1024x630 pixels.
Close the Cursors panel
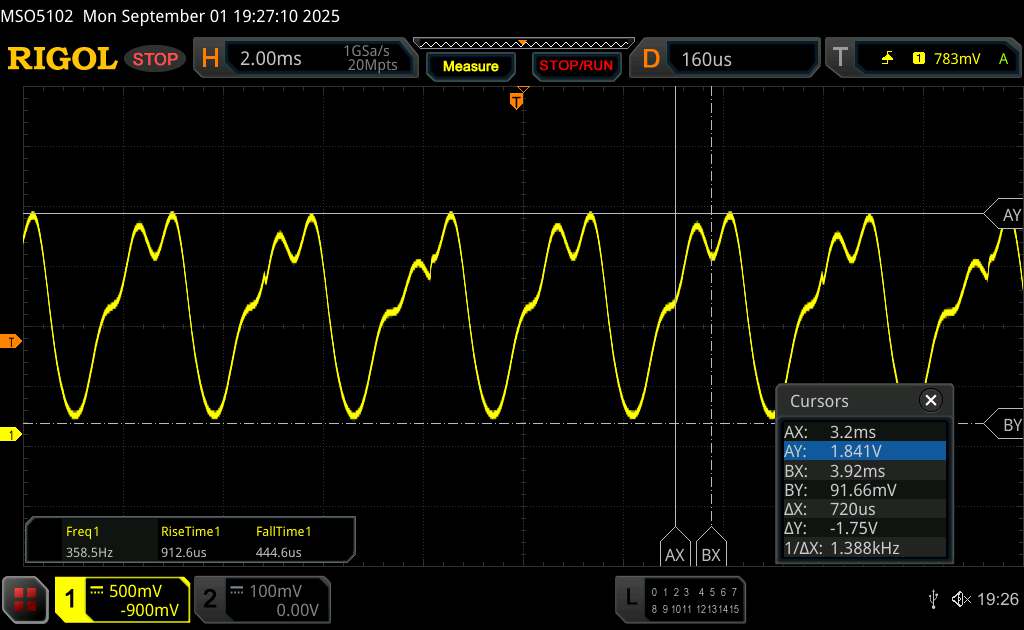click(x=931, y=401)
